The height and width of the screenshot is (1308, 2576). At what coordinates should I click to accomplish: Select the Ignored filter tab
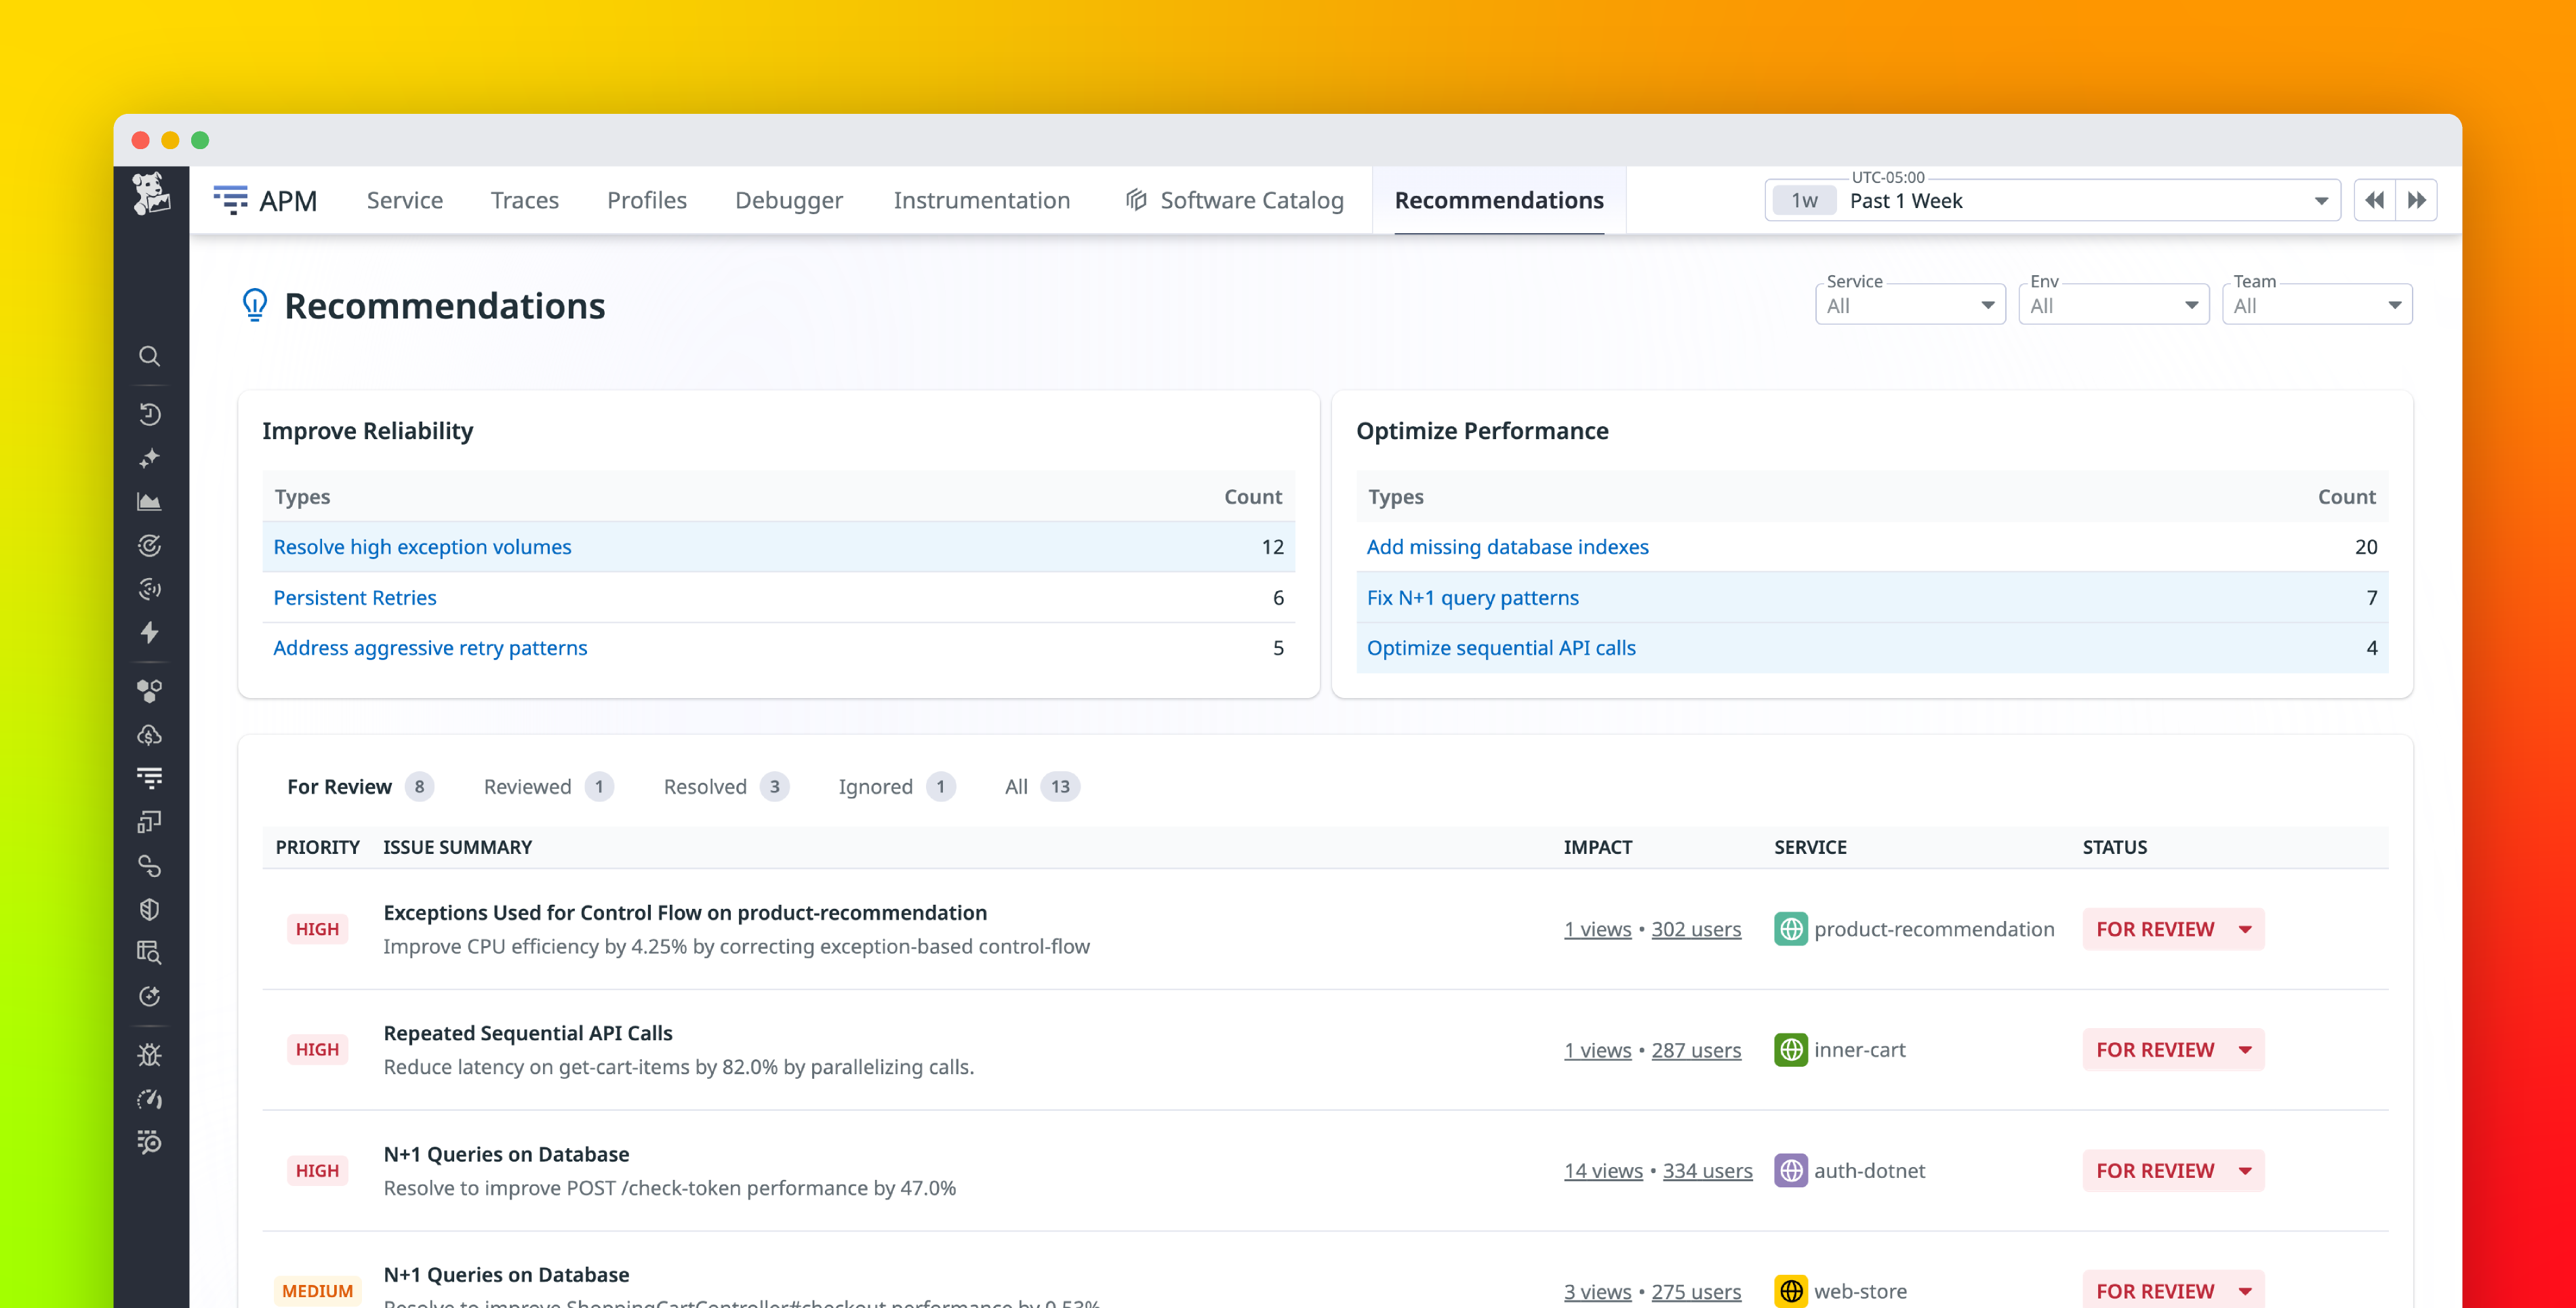pyautogui.click(x=876, y=787)
